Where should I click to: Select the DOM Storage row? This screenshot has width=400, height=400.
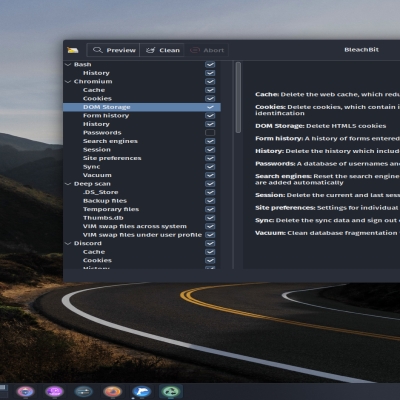[142, 107]
